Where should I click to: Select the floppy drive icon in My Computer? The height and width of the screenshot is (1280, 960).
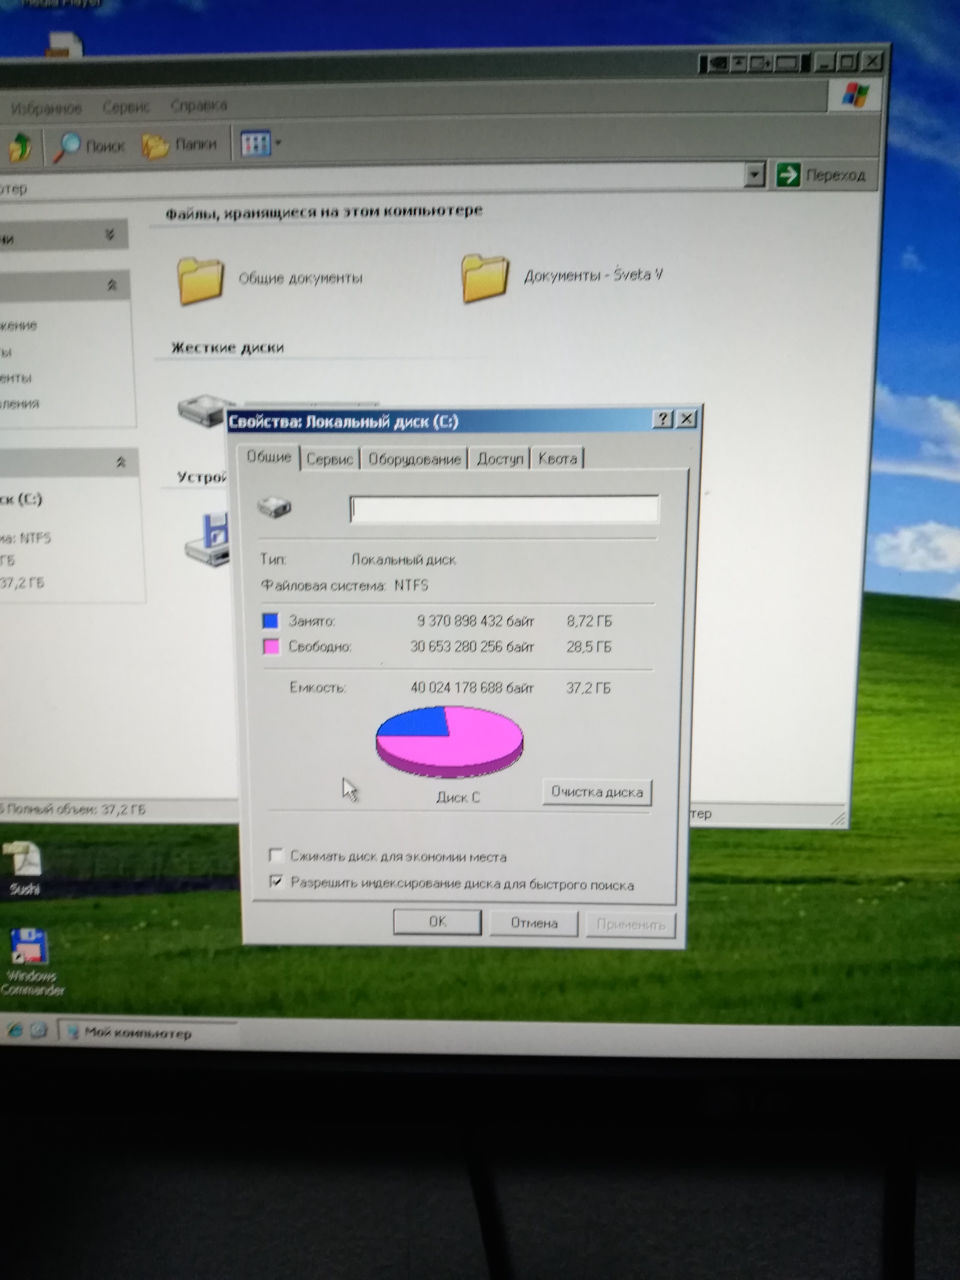(x=208, y=540)
